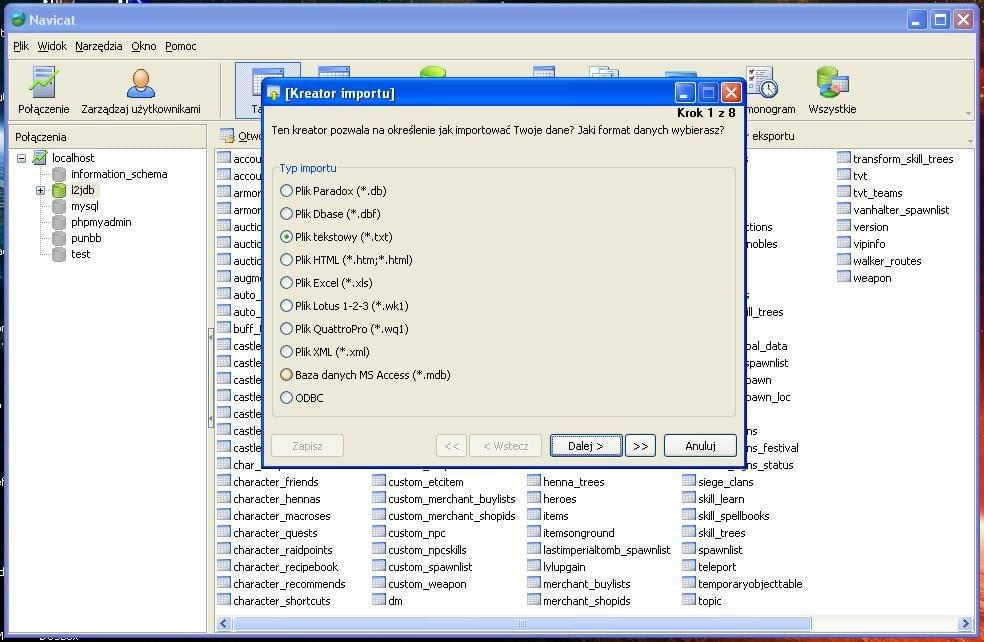The height and width of the screenshot is (642, 984).
Task: Click the Dalej > button
Action: click(586, 446)
